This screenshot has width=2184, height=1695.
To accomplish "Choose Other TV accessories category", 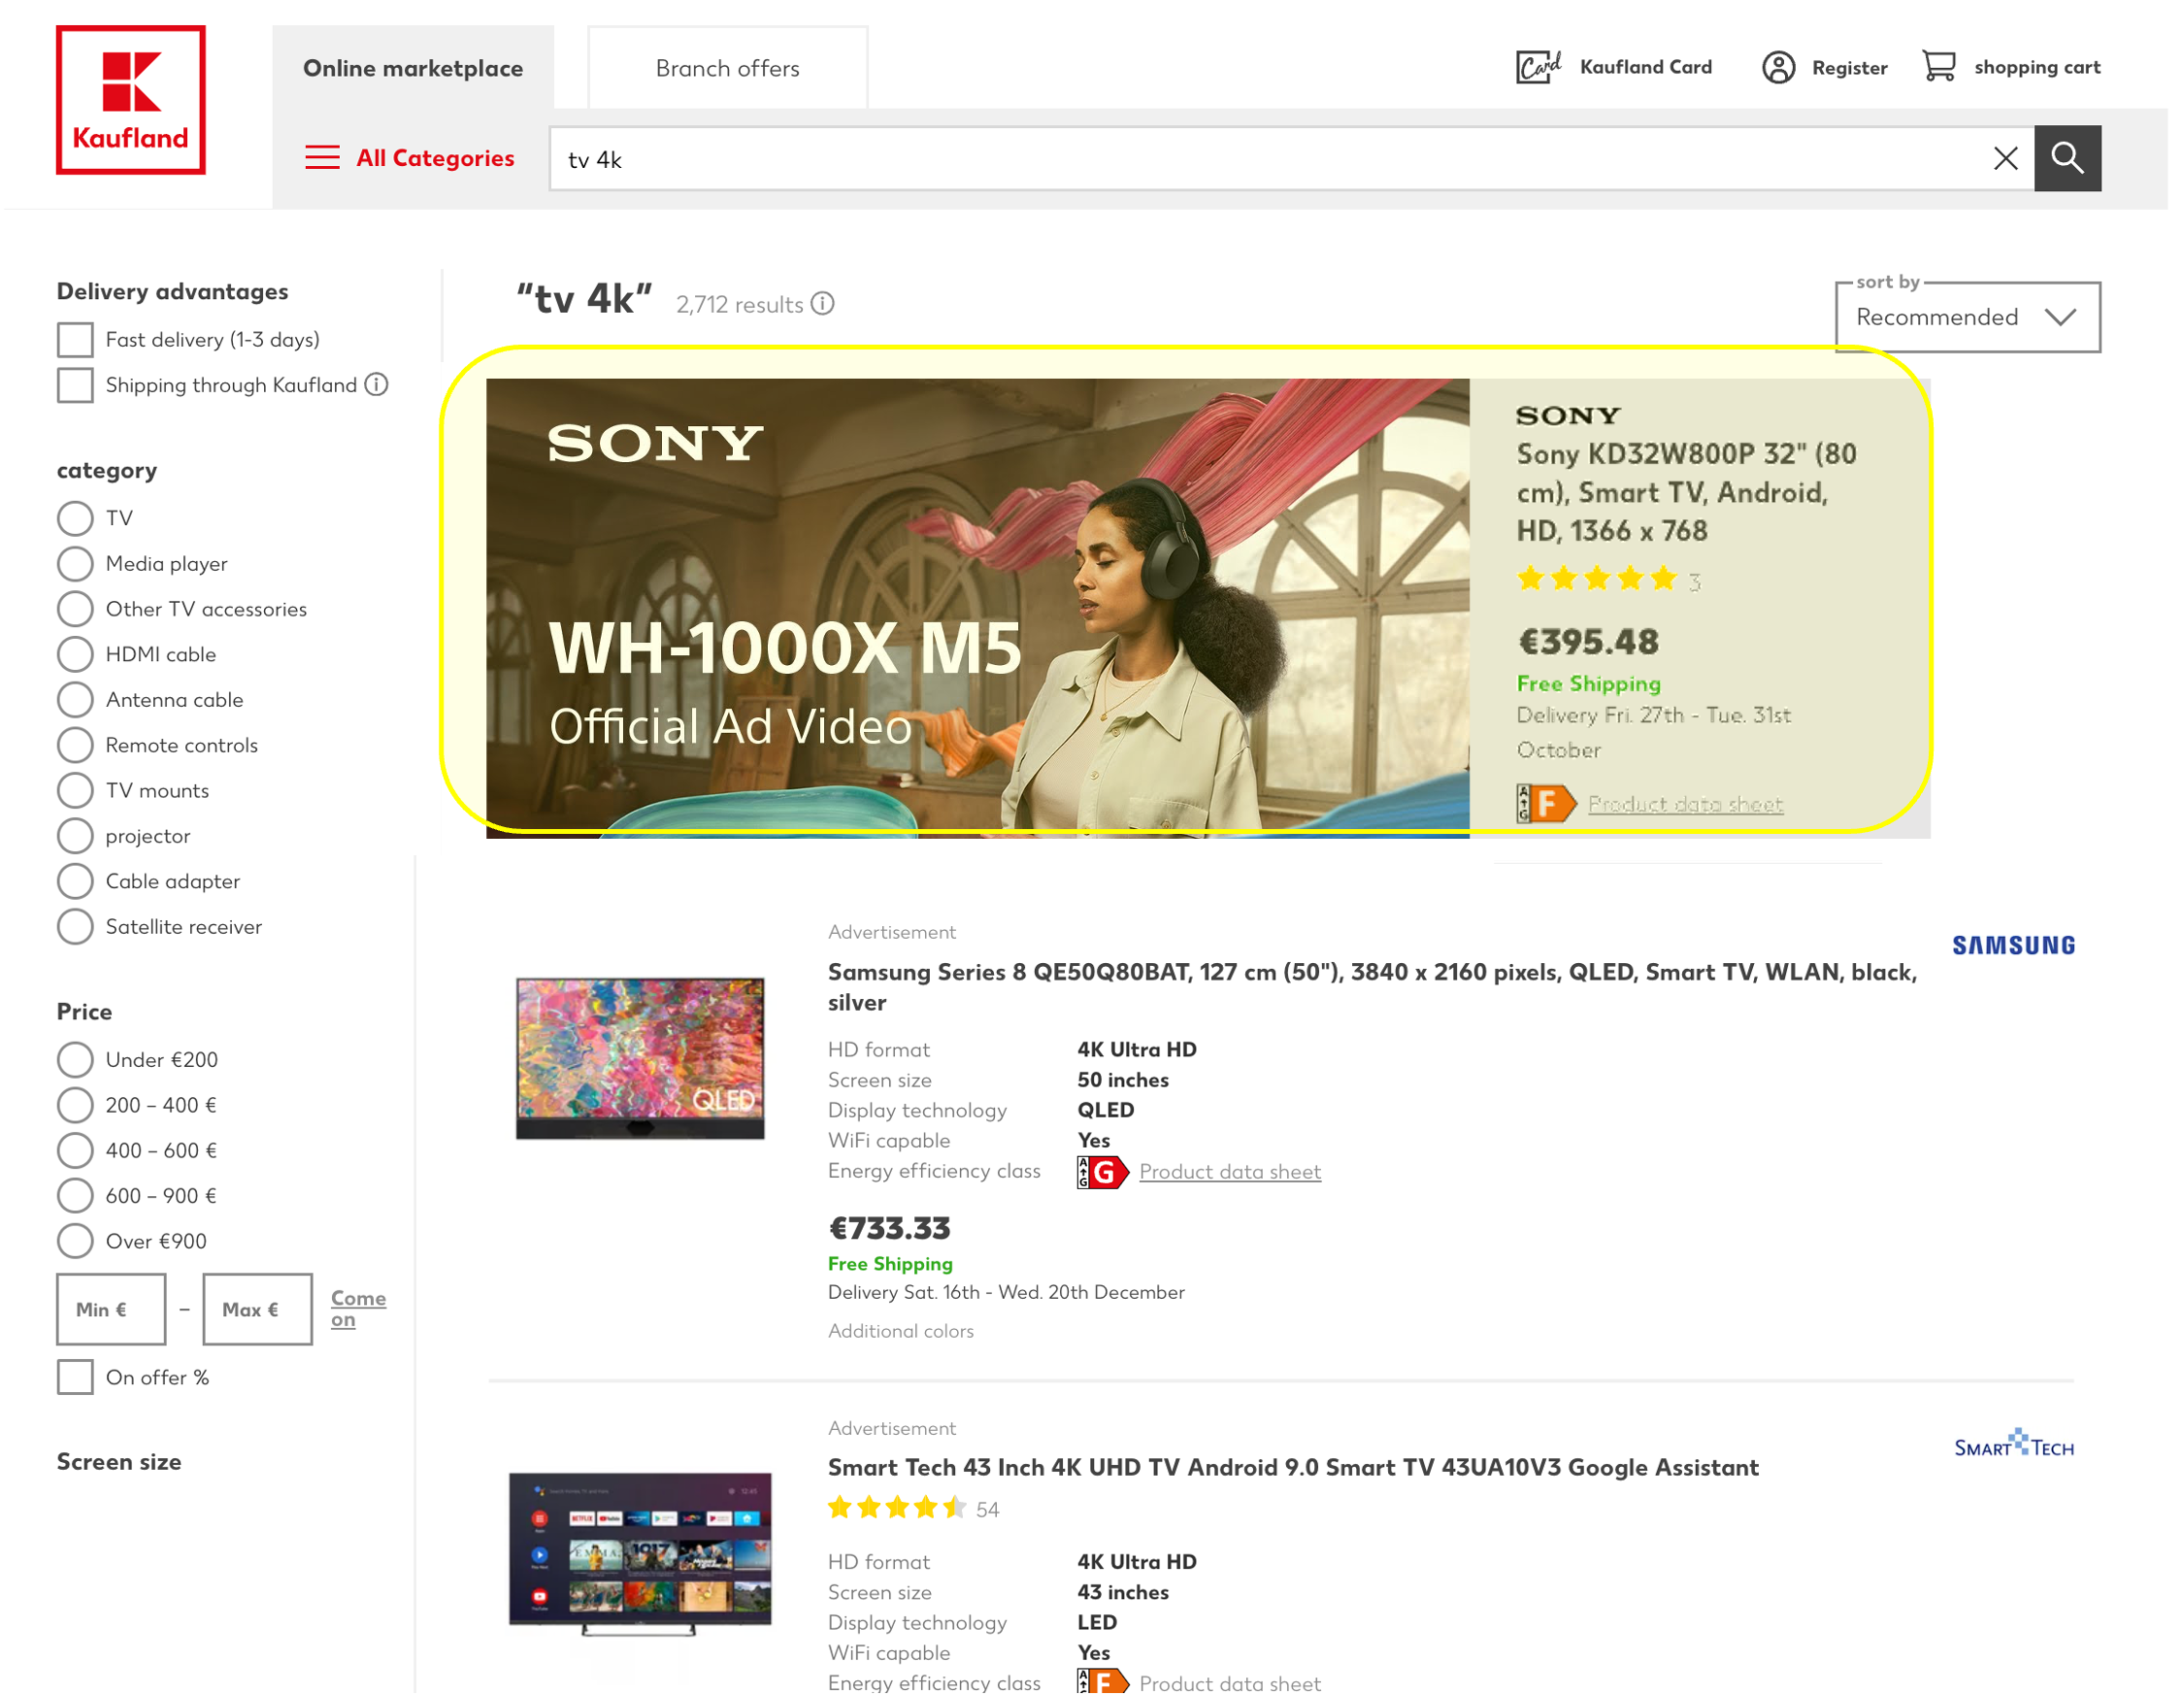I will 75,610.
